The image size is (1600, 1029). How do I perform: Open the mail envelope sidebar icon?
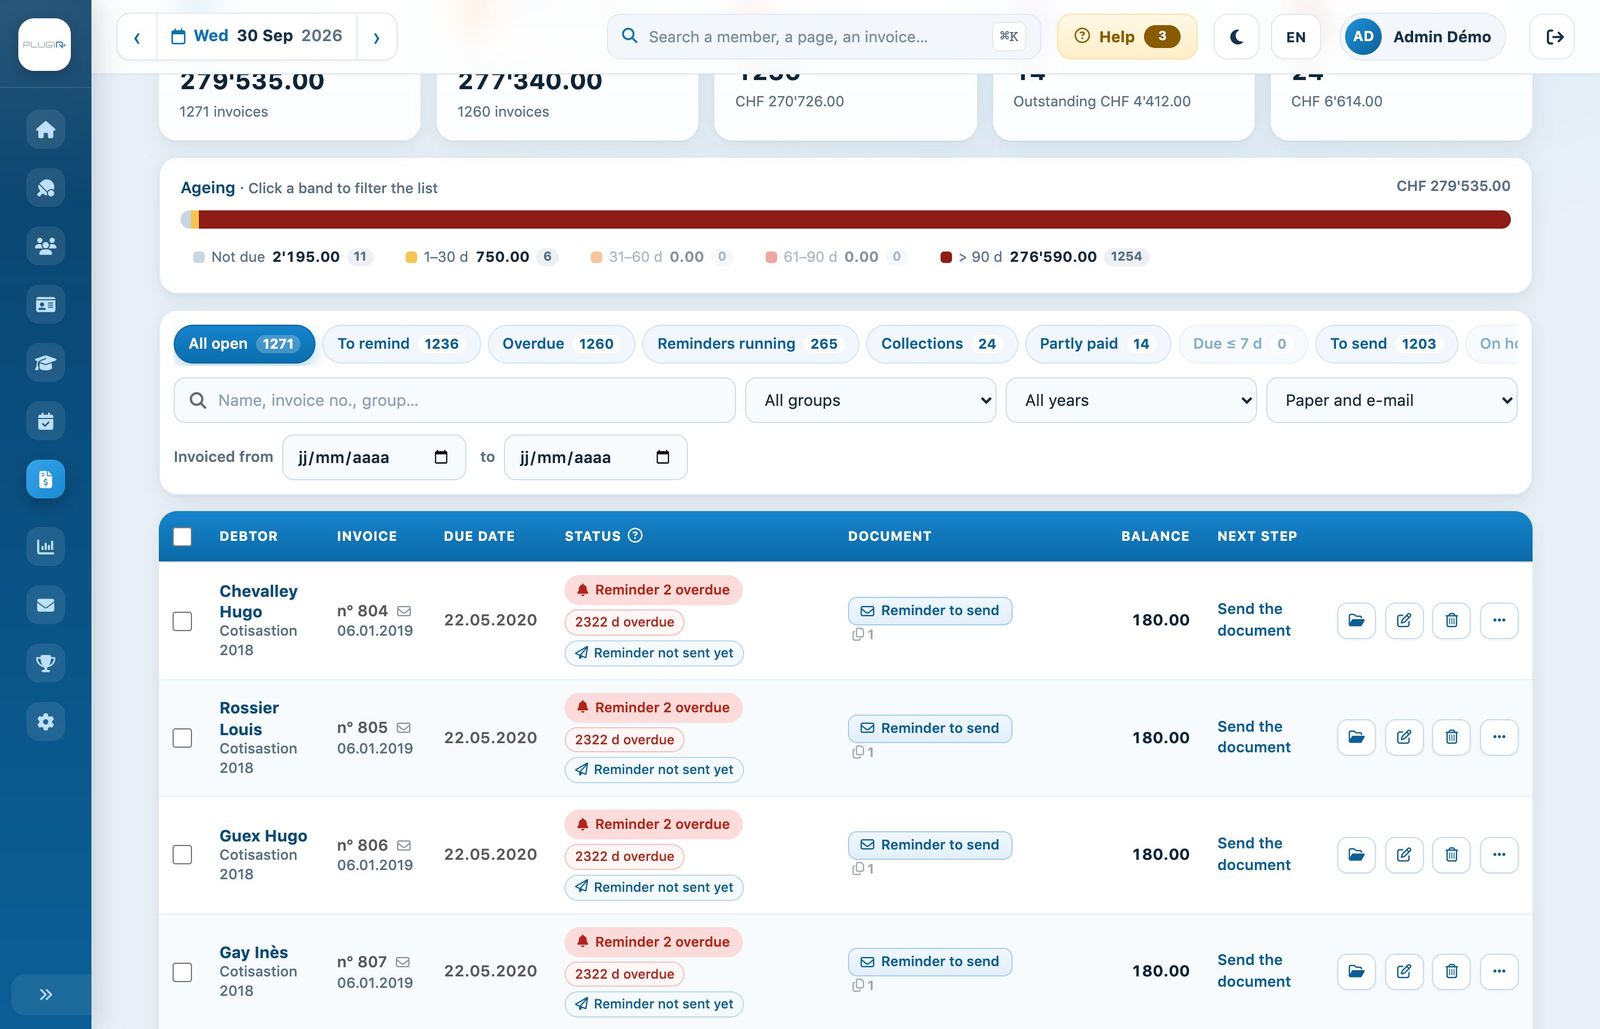click(x=45, y=604)
